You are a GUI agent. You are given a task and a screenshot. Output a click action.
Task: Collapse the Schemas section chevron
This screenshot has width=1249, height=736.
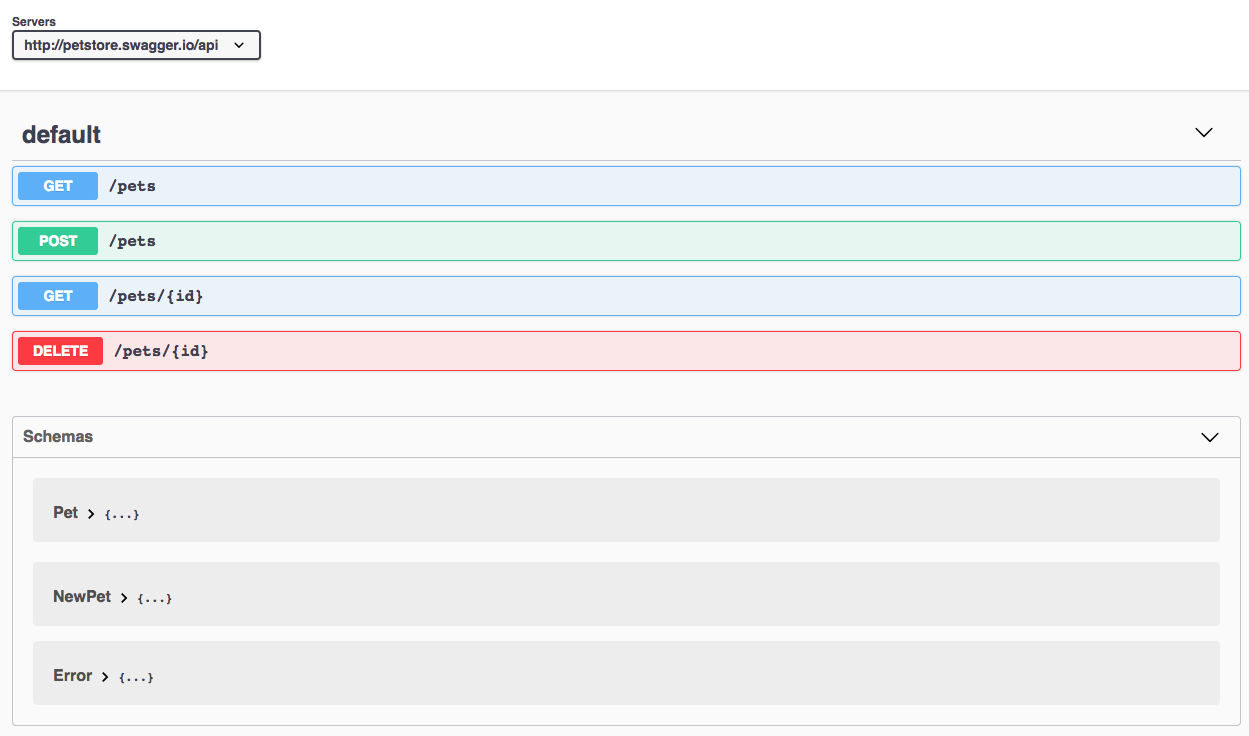[x=1210, y=437]
